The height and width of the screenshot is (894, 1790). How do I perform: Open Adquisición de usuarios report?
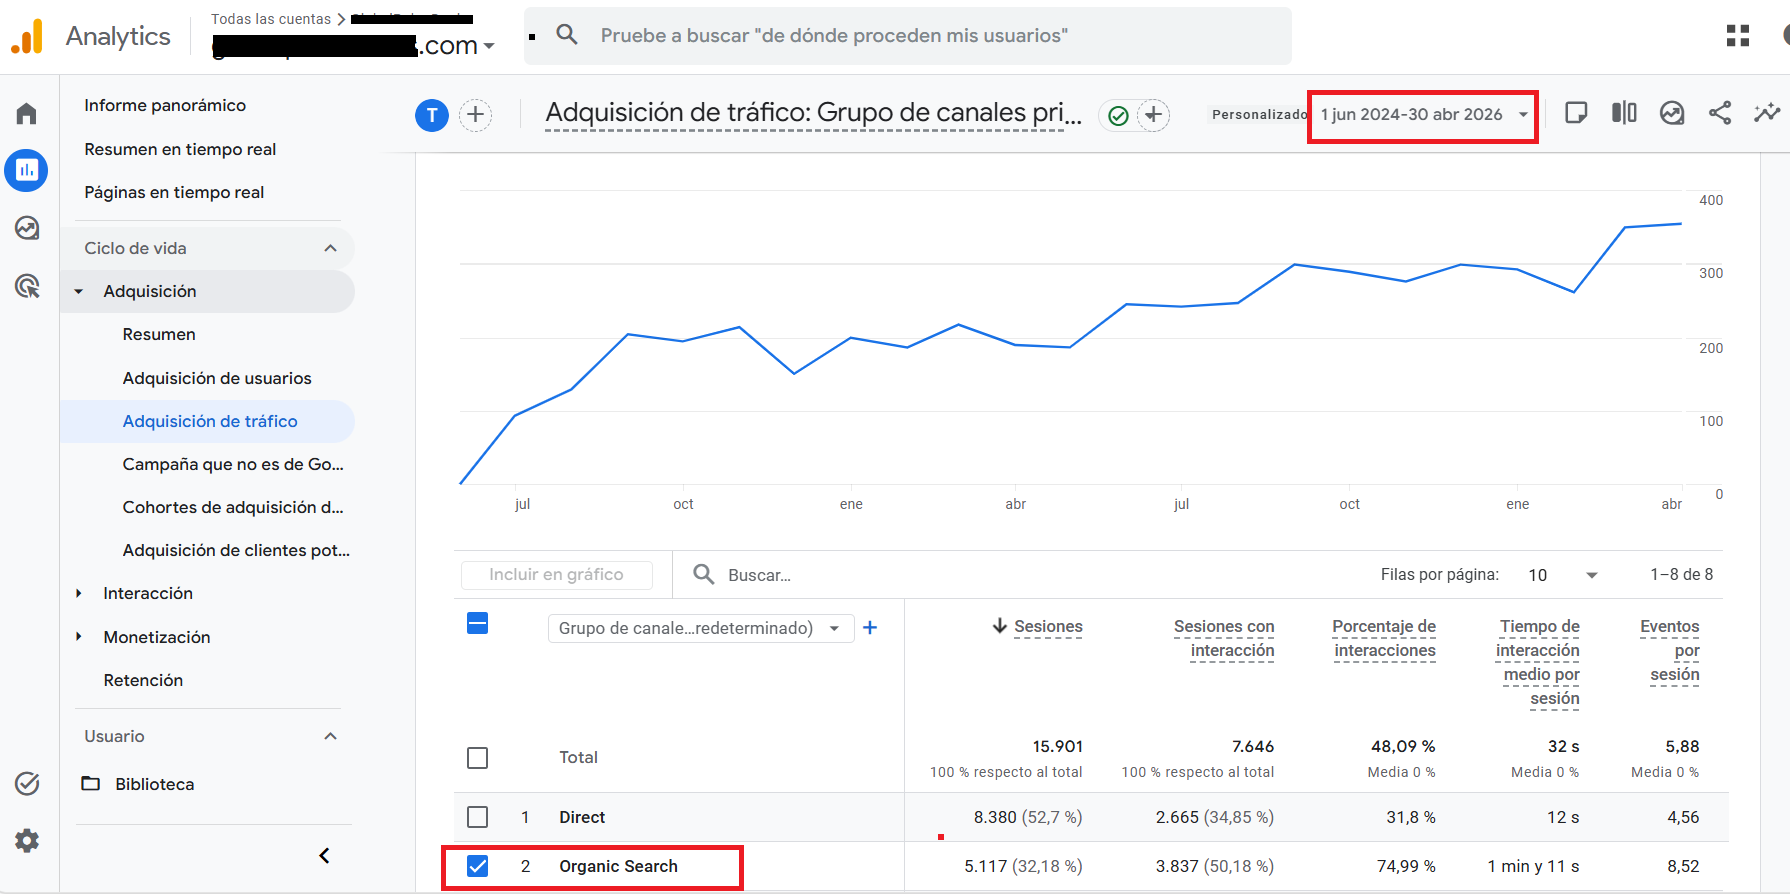(x=217, y=378)
